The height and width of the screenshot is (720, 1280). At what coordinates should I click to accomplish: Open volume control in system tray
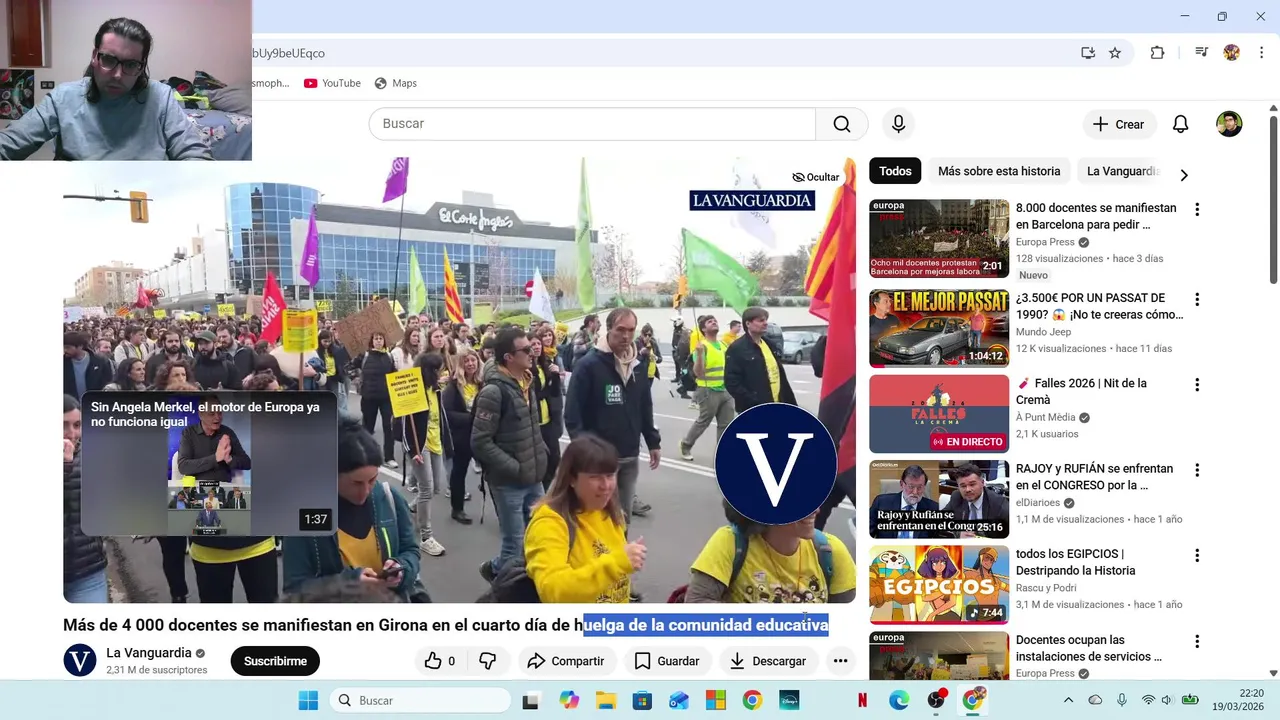point(1169,700)
